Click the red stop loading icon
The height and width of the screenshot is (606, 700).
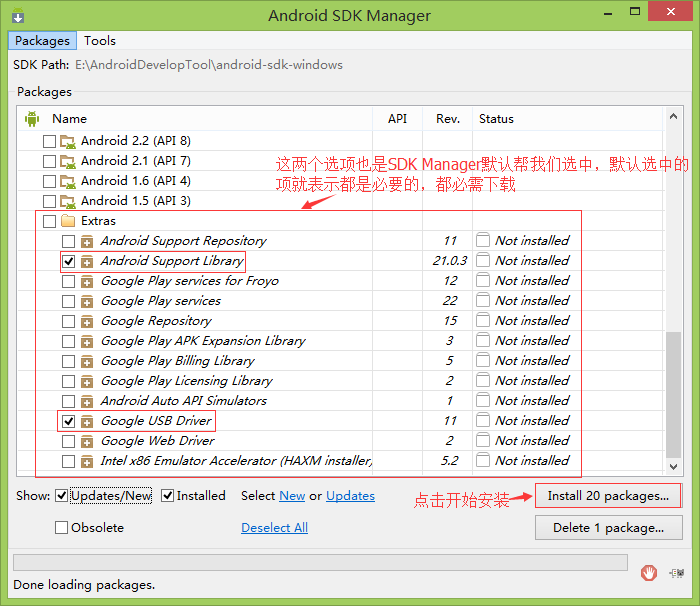(649, 573)
